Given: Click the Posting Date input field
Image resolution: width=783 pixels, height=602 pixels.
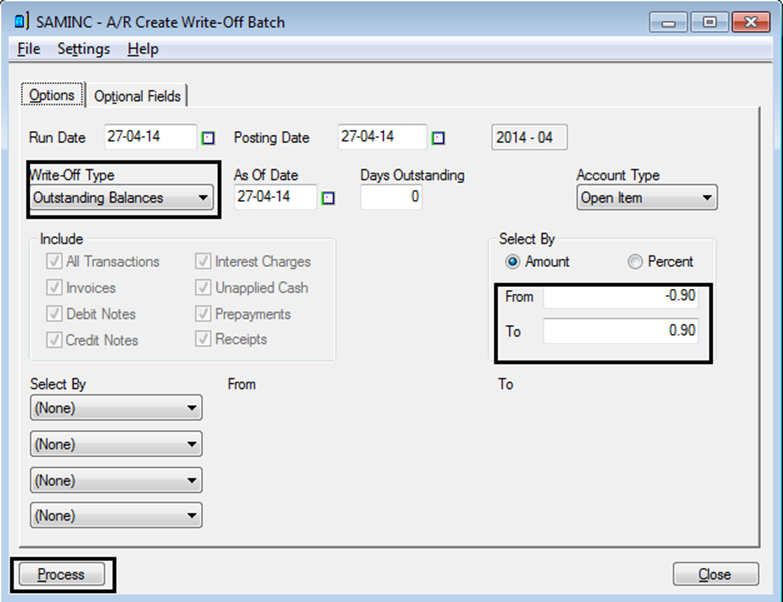Looking at the screenshot, I should (x=382, y=137).
